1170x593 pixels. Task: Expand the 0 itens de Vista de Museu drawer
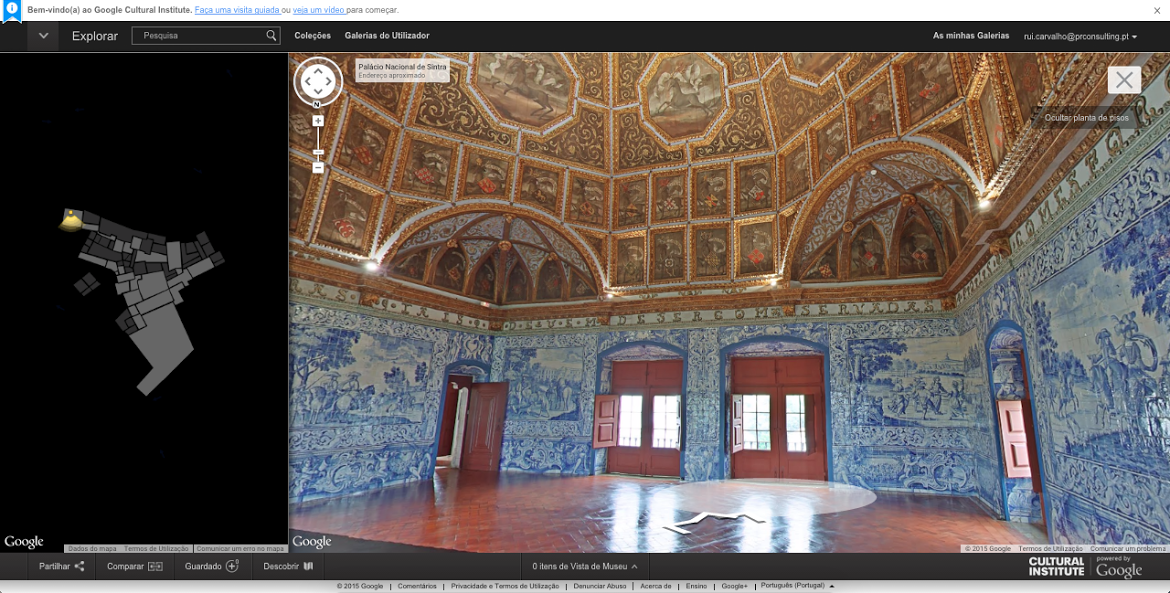[585, 566]
